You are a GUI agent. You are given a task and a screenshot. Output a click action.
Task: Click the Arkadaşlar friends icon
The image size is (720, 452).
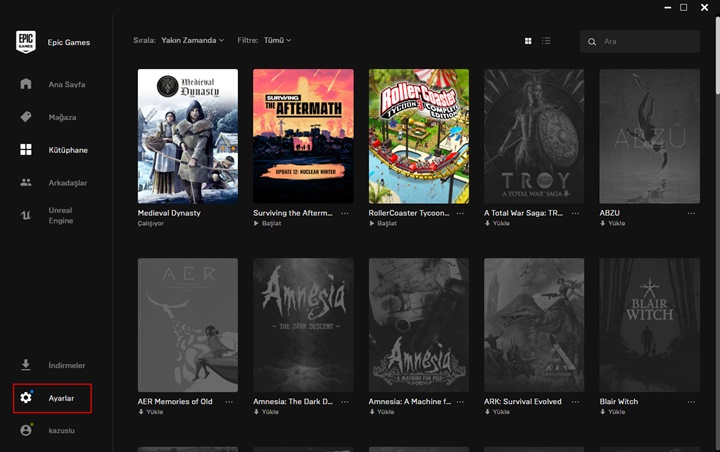26,183
